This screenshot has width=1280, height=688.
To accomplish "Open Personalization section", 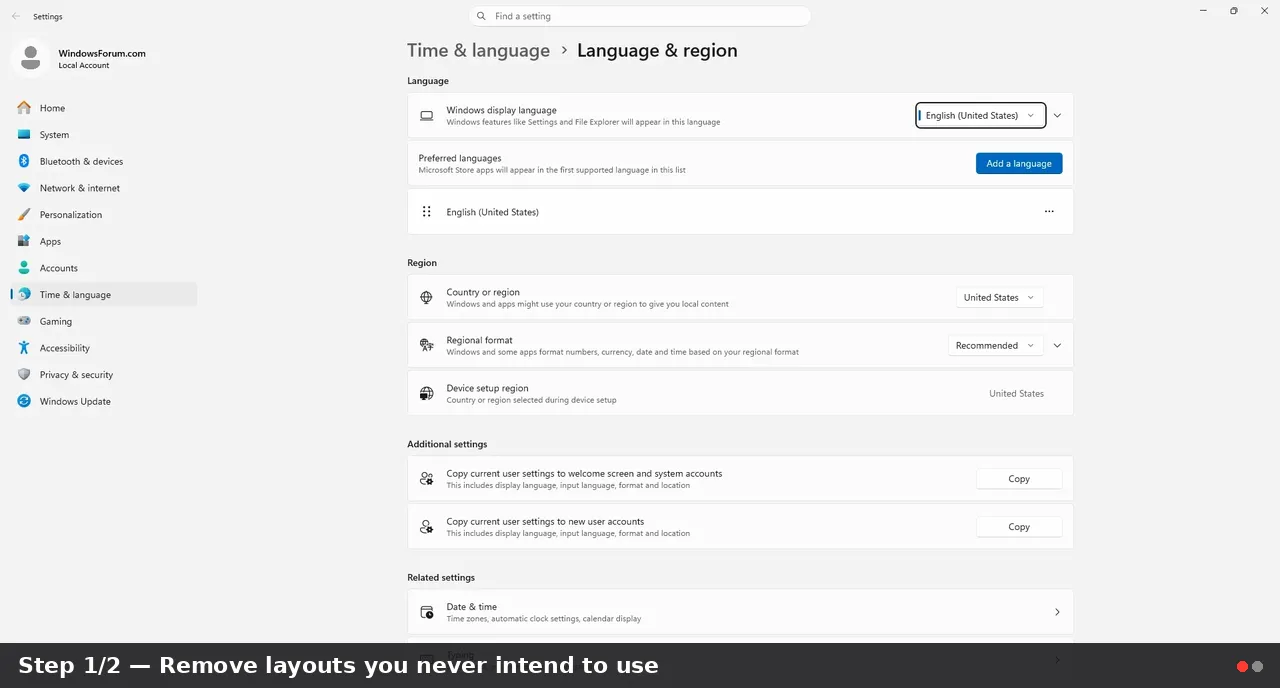I will tap(104, 215).
